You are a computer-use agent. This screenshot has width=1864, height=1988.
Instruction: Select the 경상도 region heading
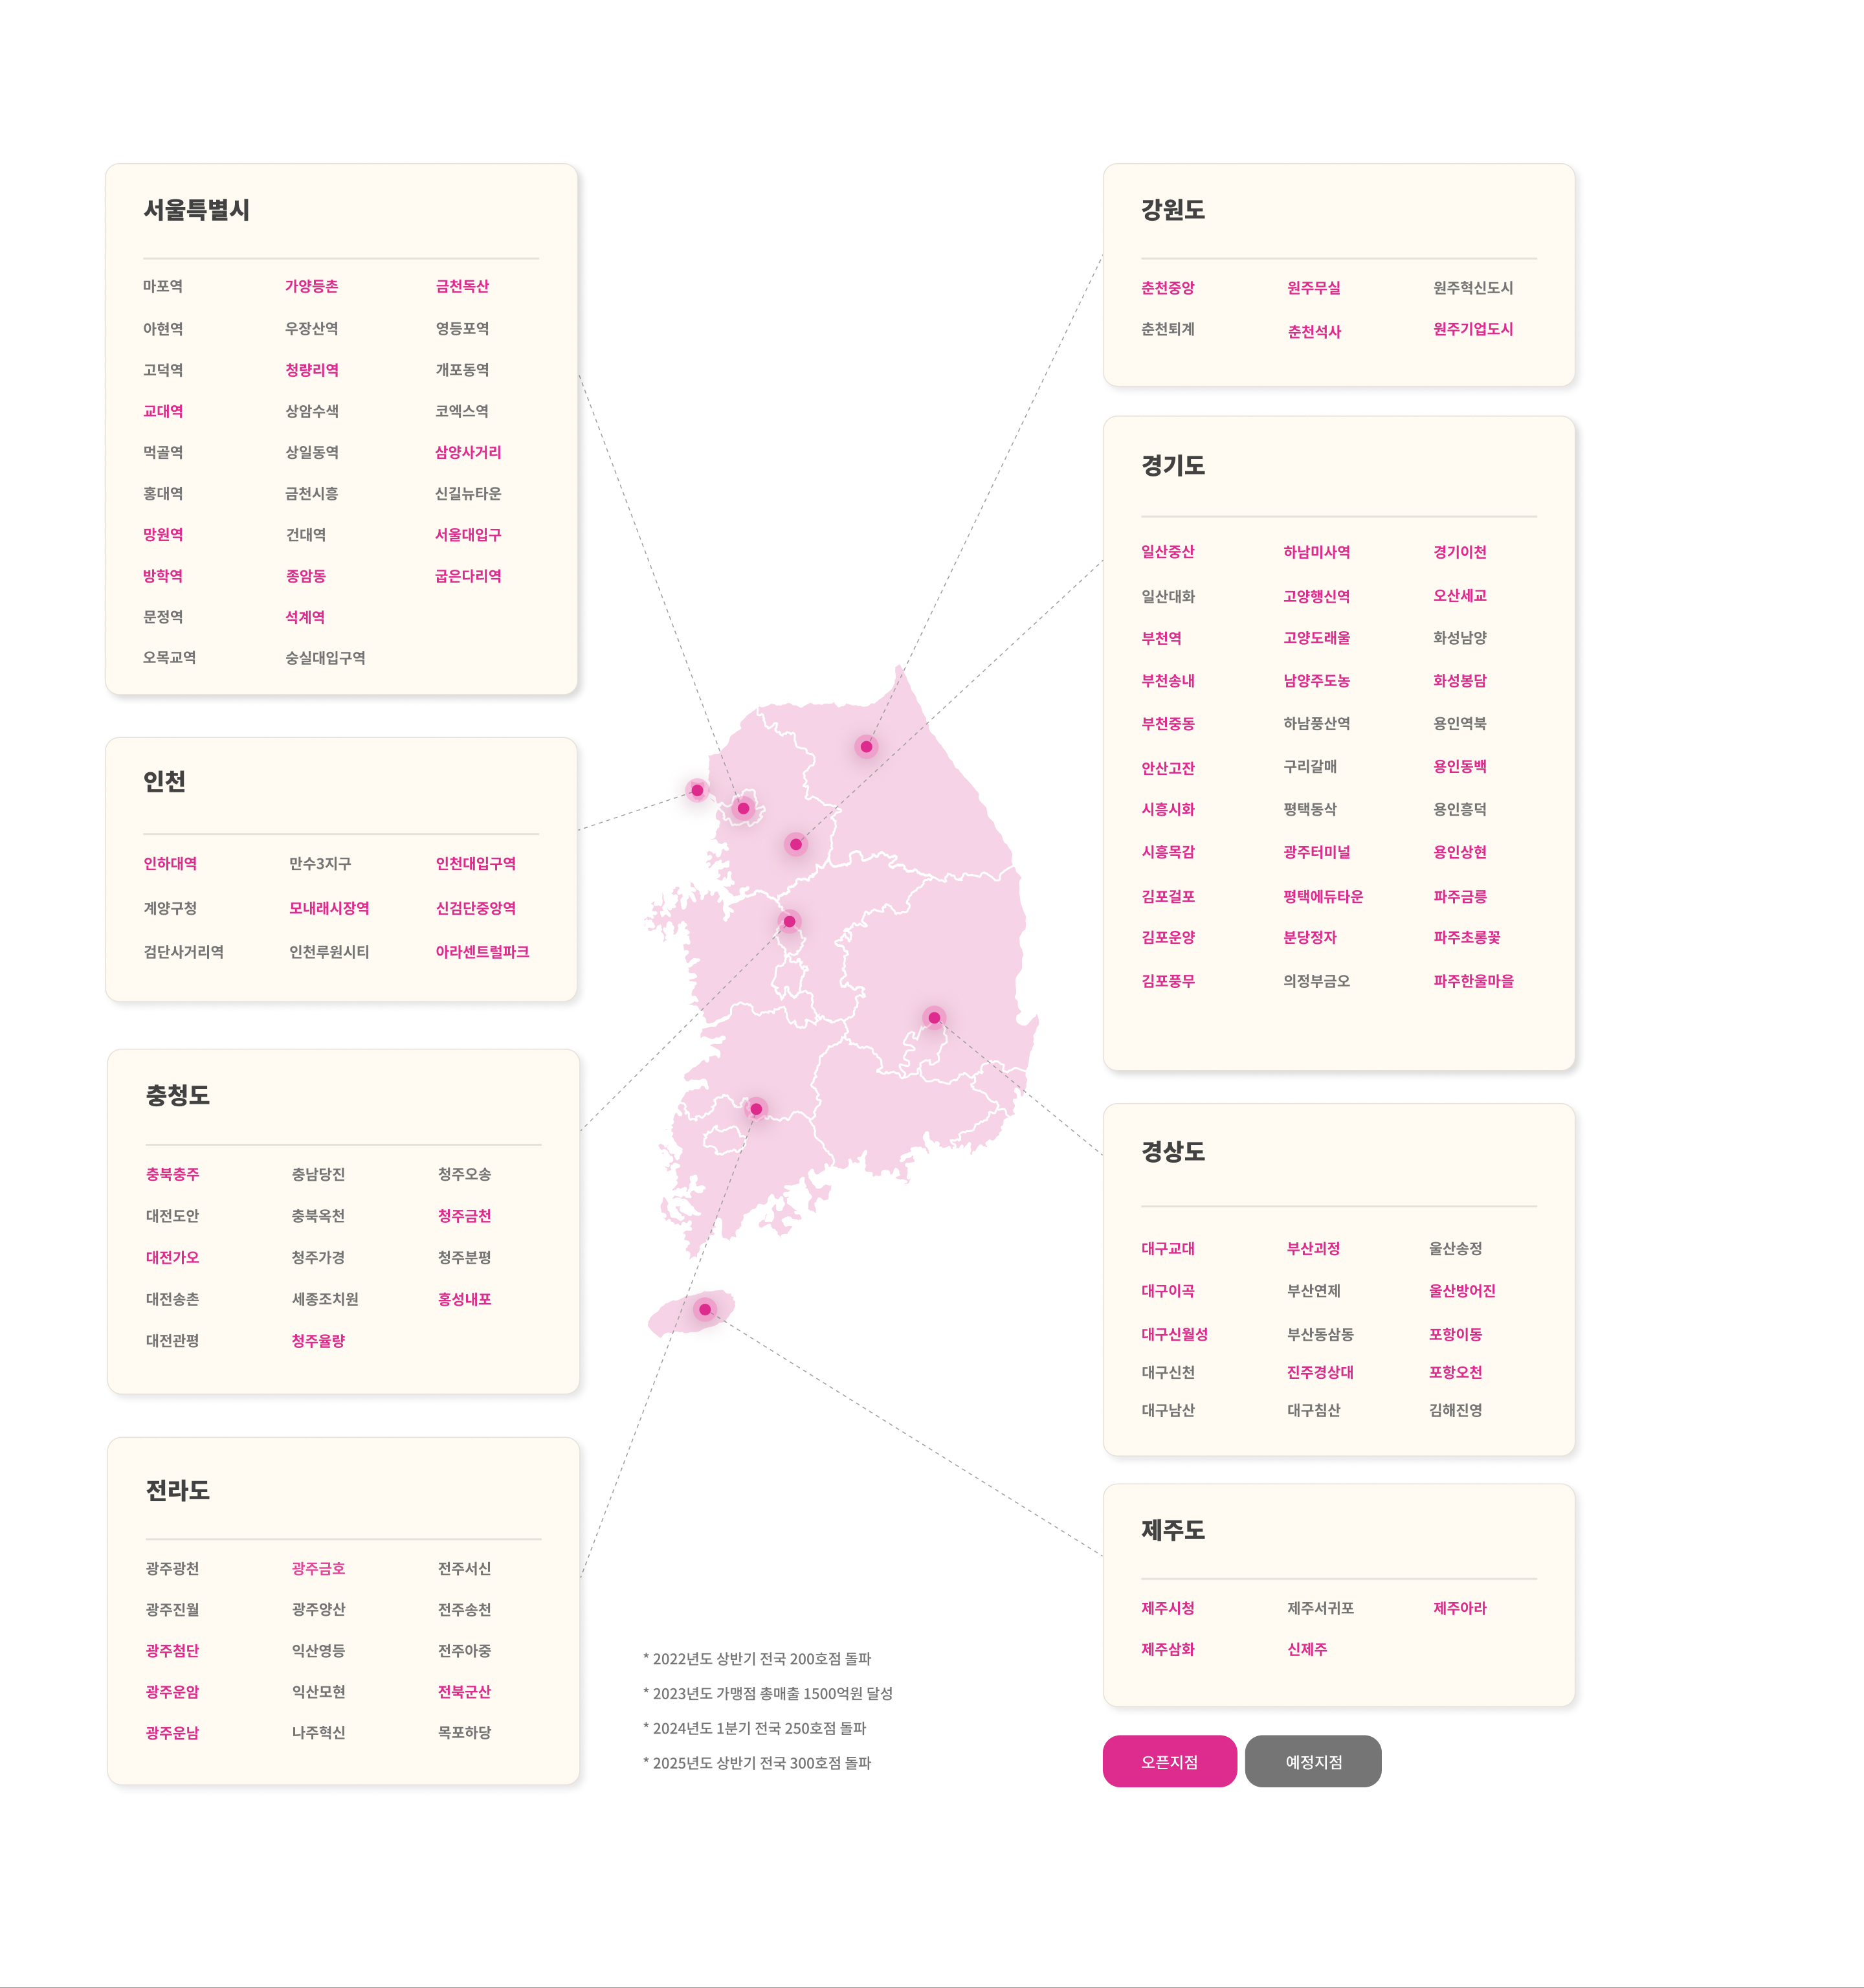pyautogui.click(x=1173, y=1152)
